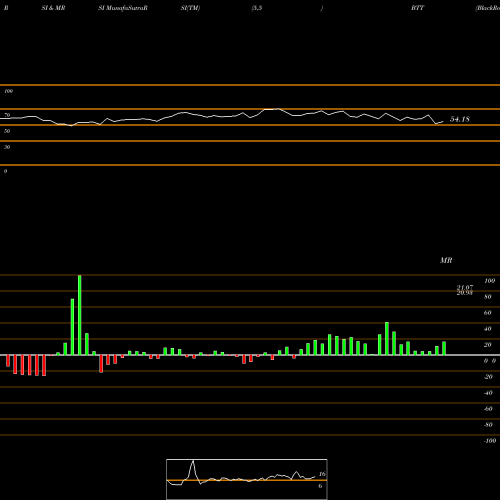Click the '(5,5' parameter text in the header

point(257,8)
